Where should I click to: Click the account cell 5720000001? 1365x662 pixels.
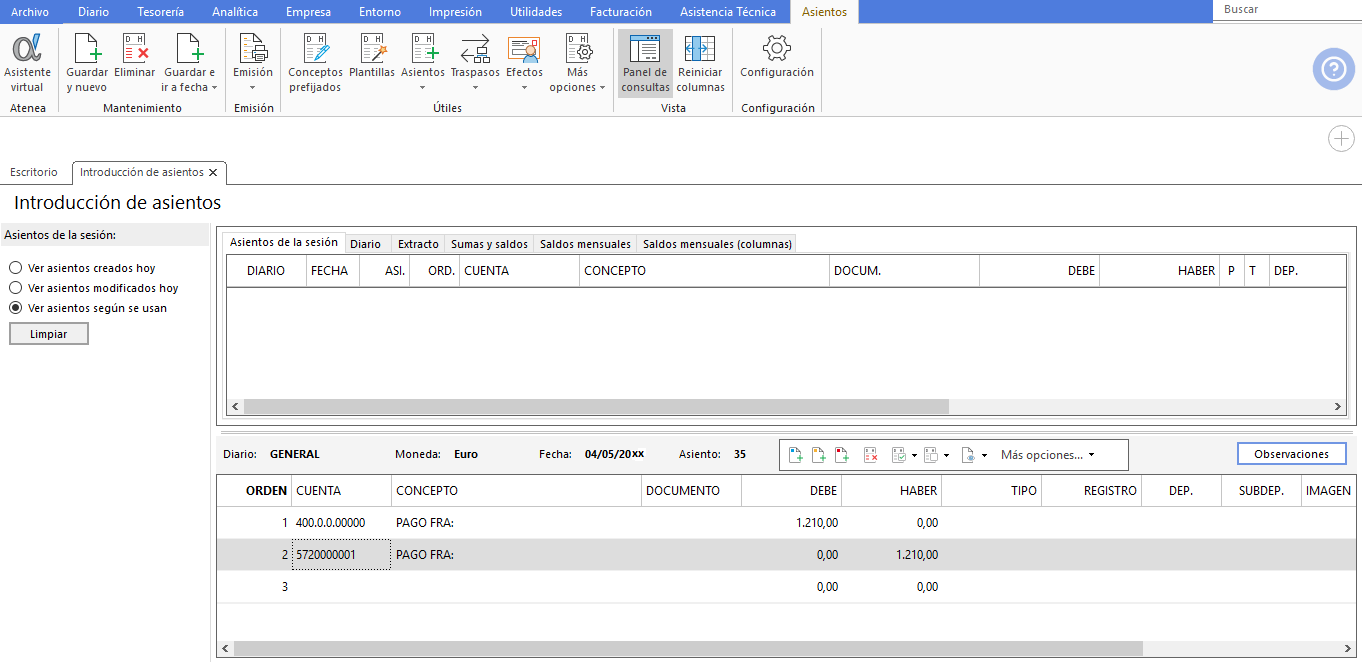[x=341, y=555]
